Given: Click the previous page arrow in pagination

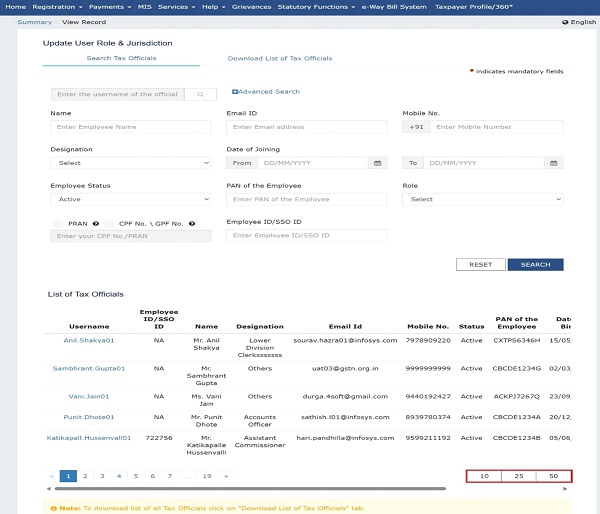Looking at the screenshot, I should (51, 476).
